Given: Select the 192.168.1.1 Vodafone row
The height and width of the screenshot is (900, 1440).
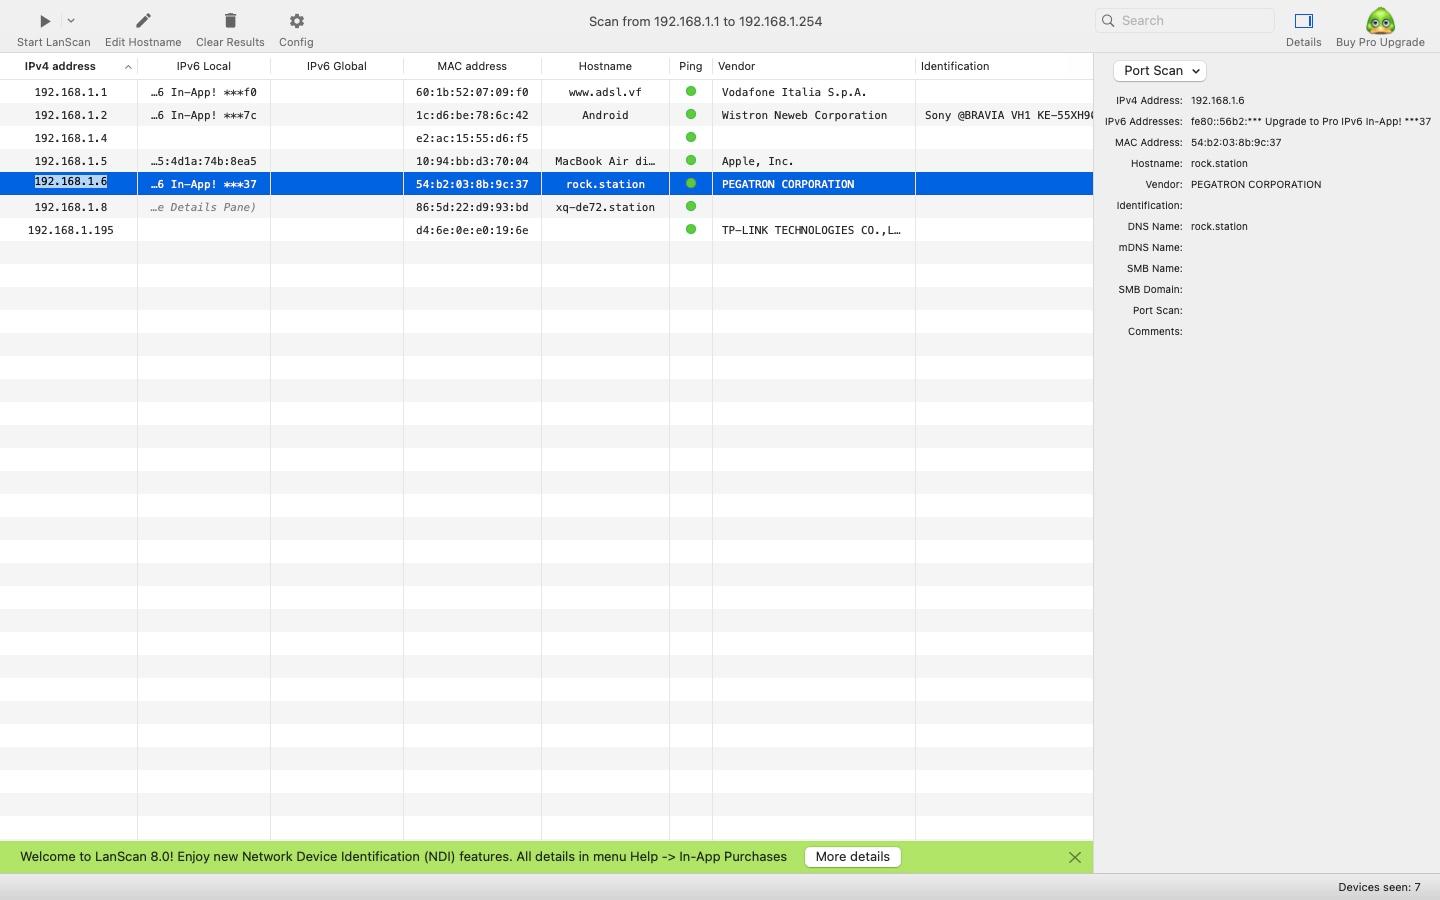Looking at the screenshot, I should 70,92.
